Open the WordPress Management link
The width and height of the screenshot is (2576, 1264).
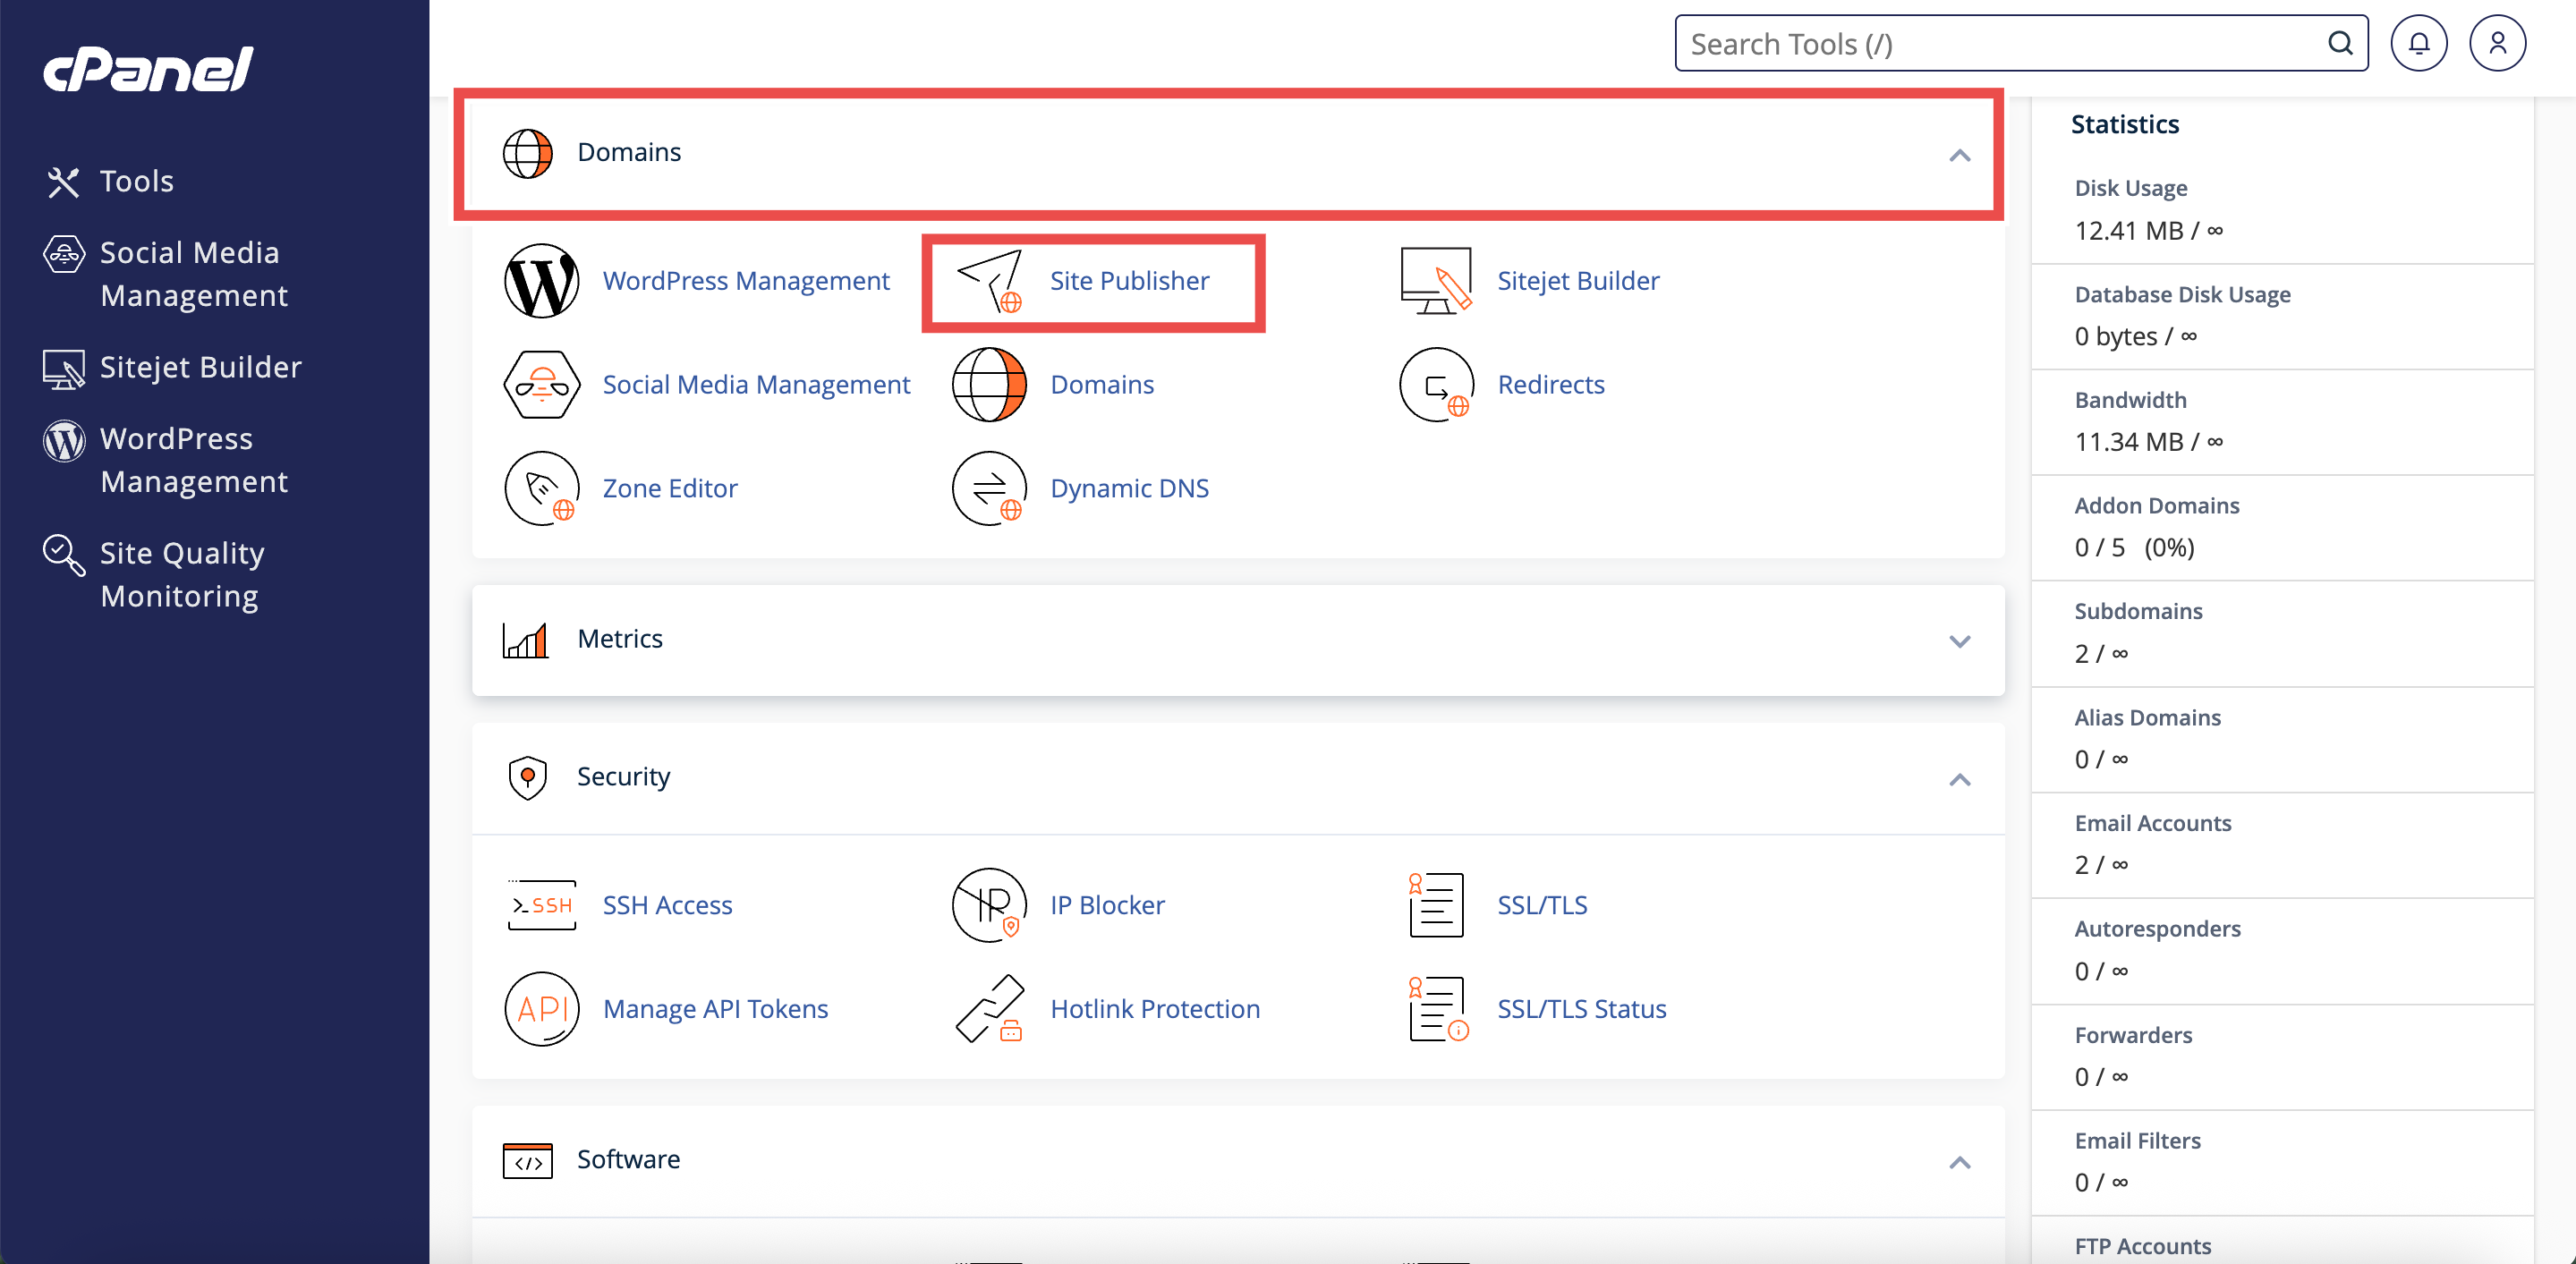[745, 281]
